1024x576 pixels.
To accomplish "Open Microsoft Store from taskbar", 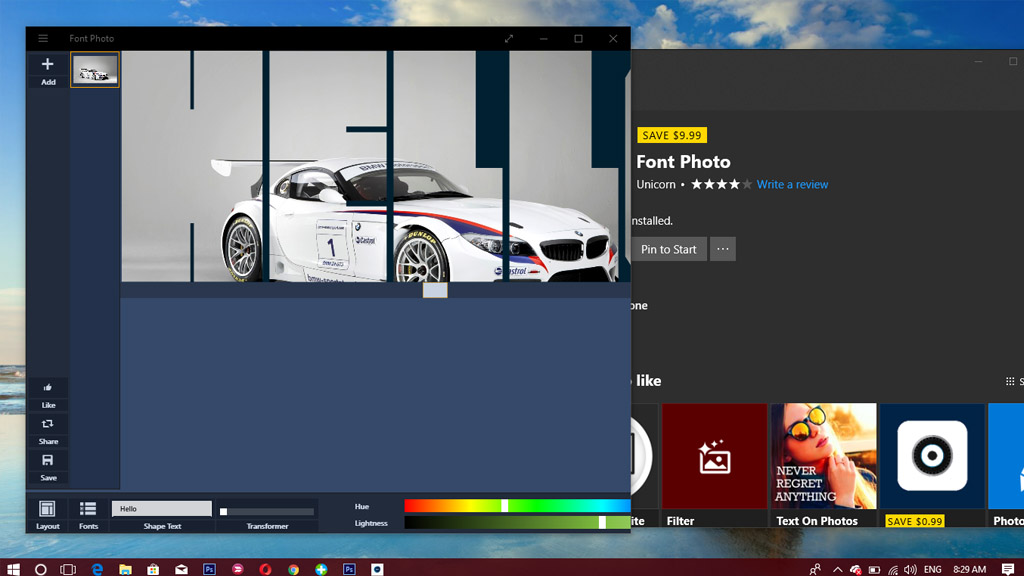I will coord(153,569).
